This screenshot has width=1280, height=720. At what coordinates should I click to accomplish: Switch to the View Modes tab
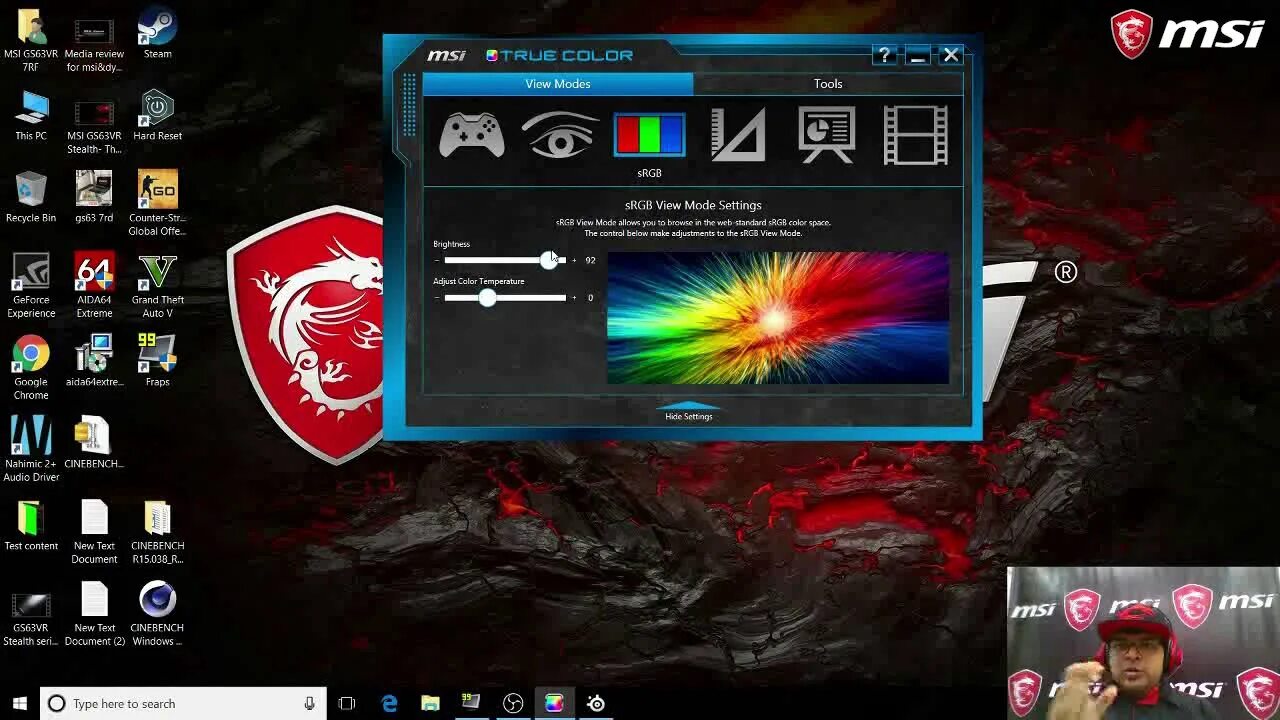pyautogui.click(x=558, y=84)
